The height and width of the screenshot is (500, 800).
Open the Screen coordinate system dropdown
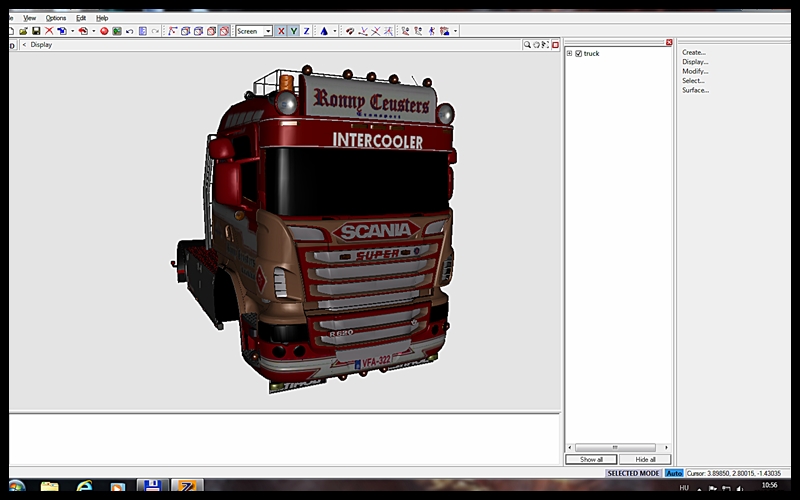(x=268, y=31)
